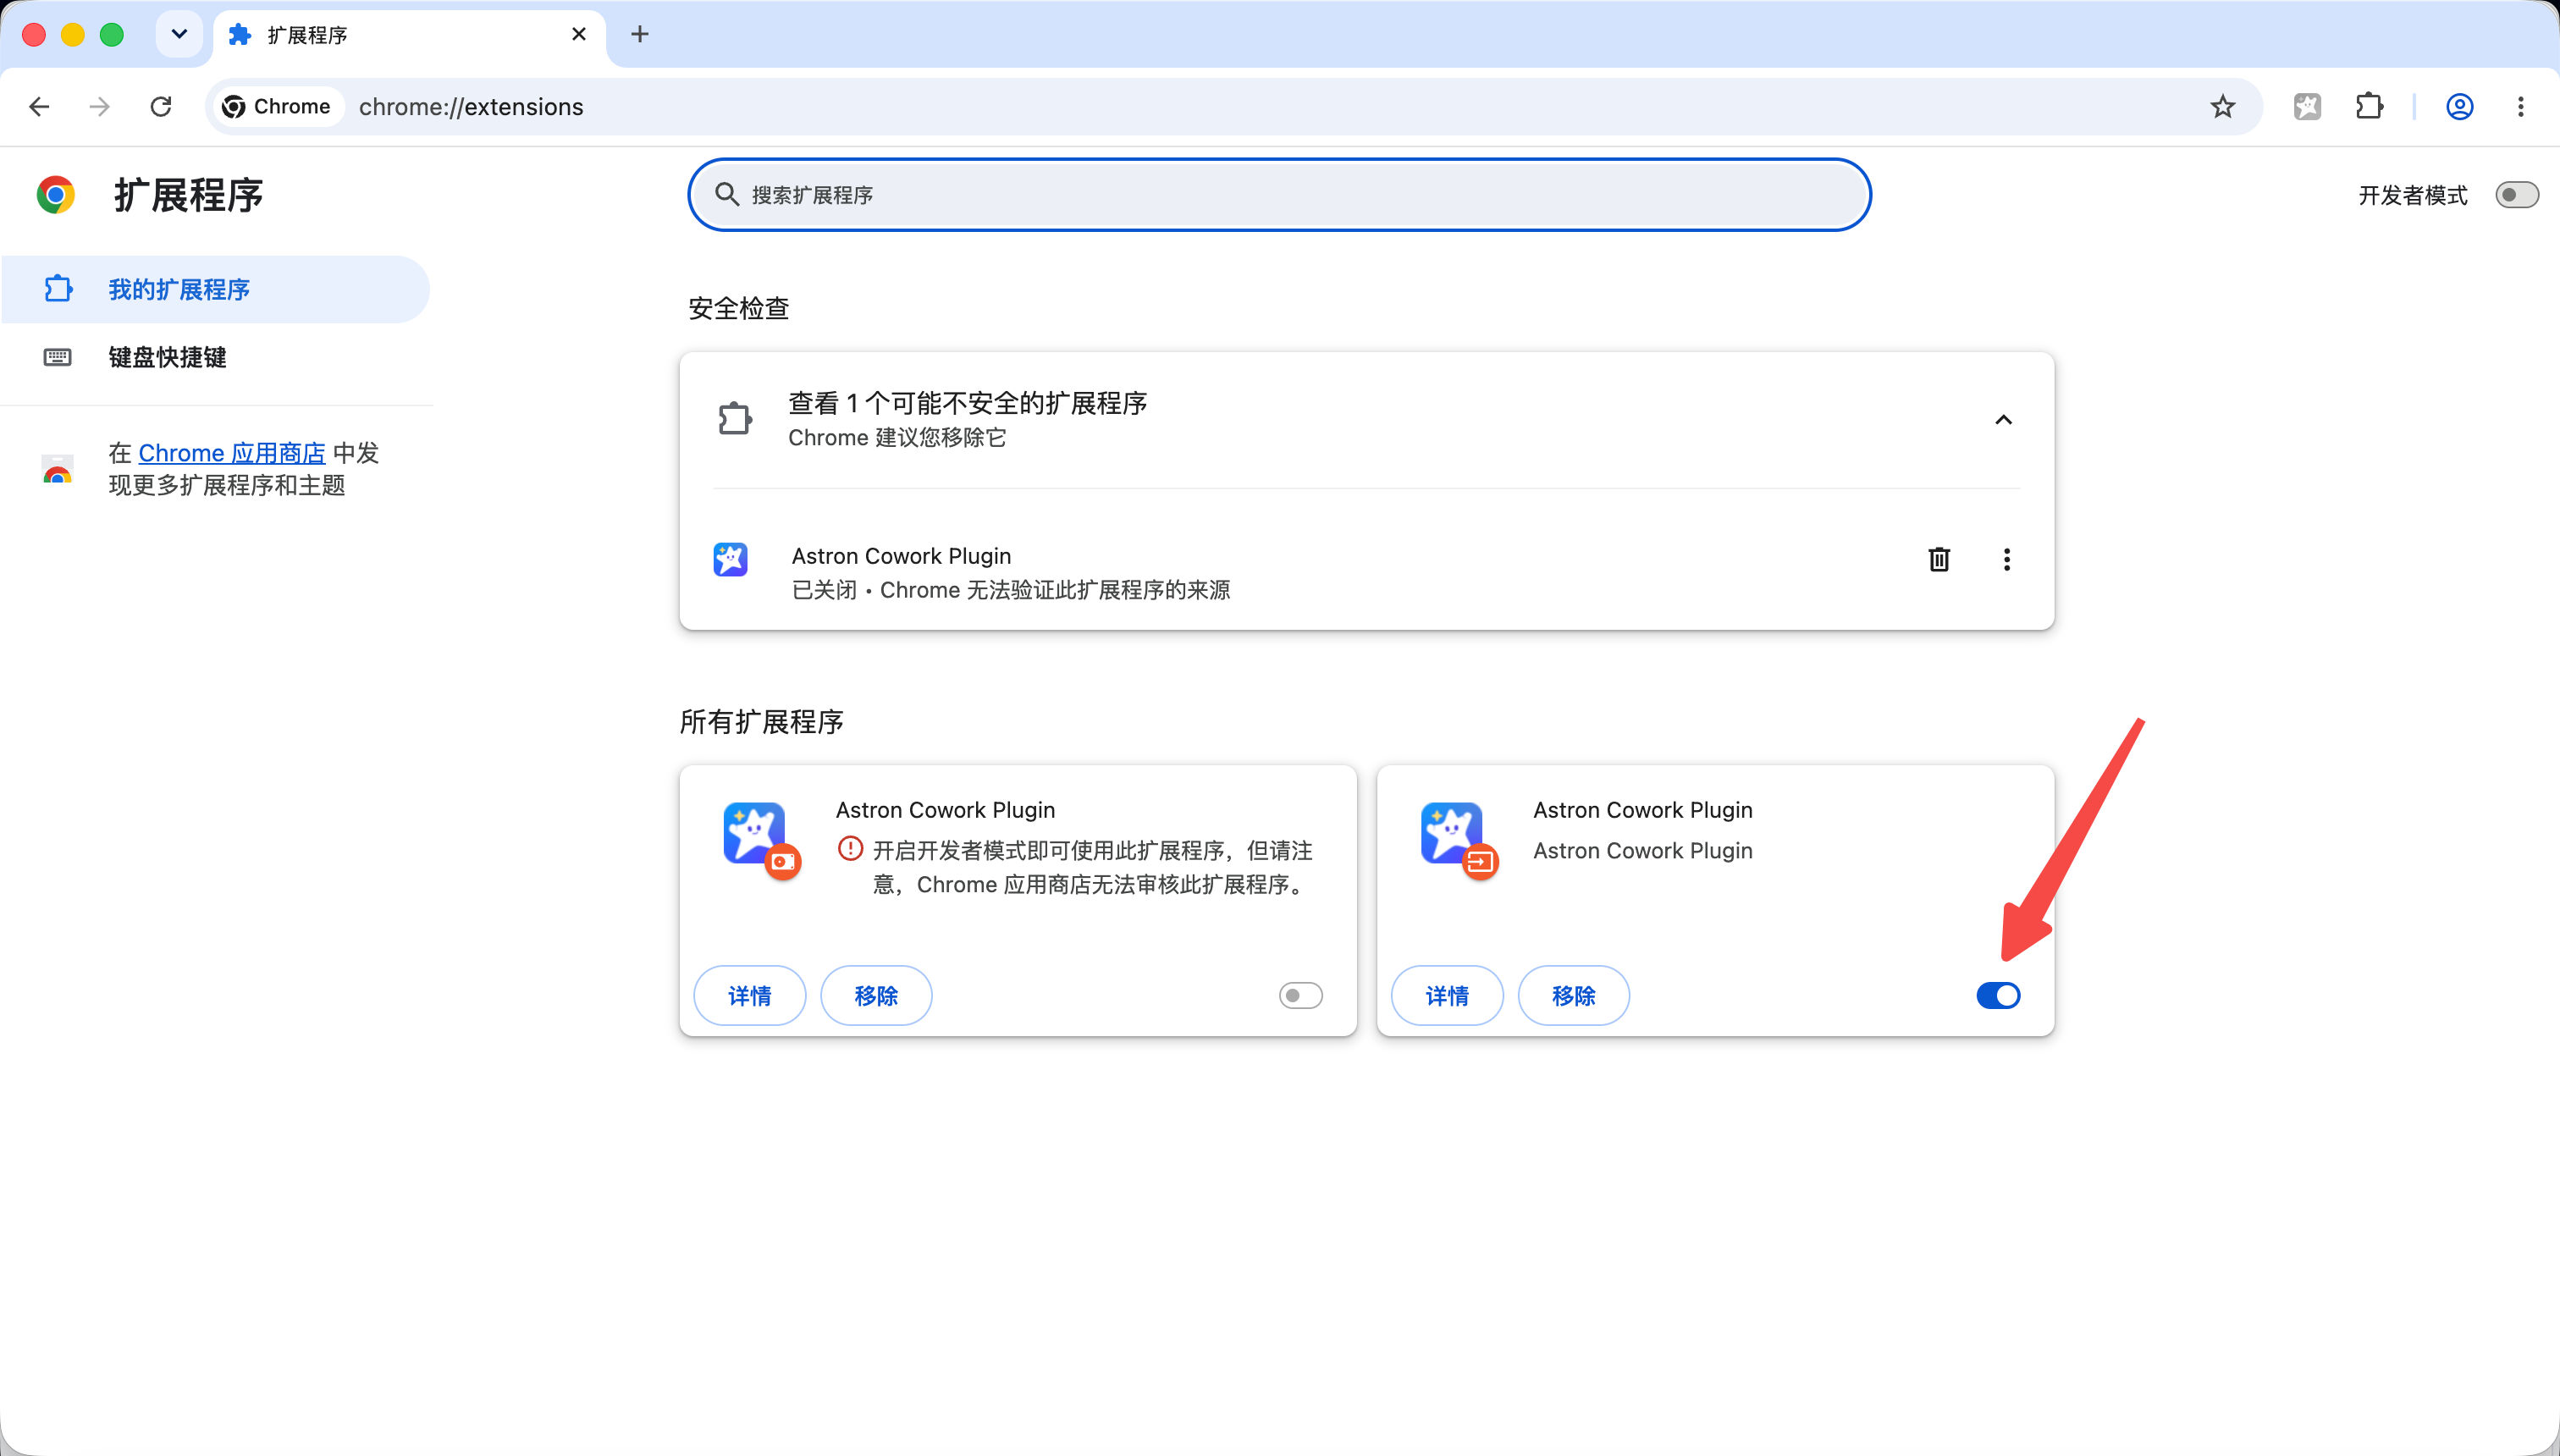Open the tab search dropdown arrow
The width and height of the screenshot is (2560, 1456).
179,34
